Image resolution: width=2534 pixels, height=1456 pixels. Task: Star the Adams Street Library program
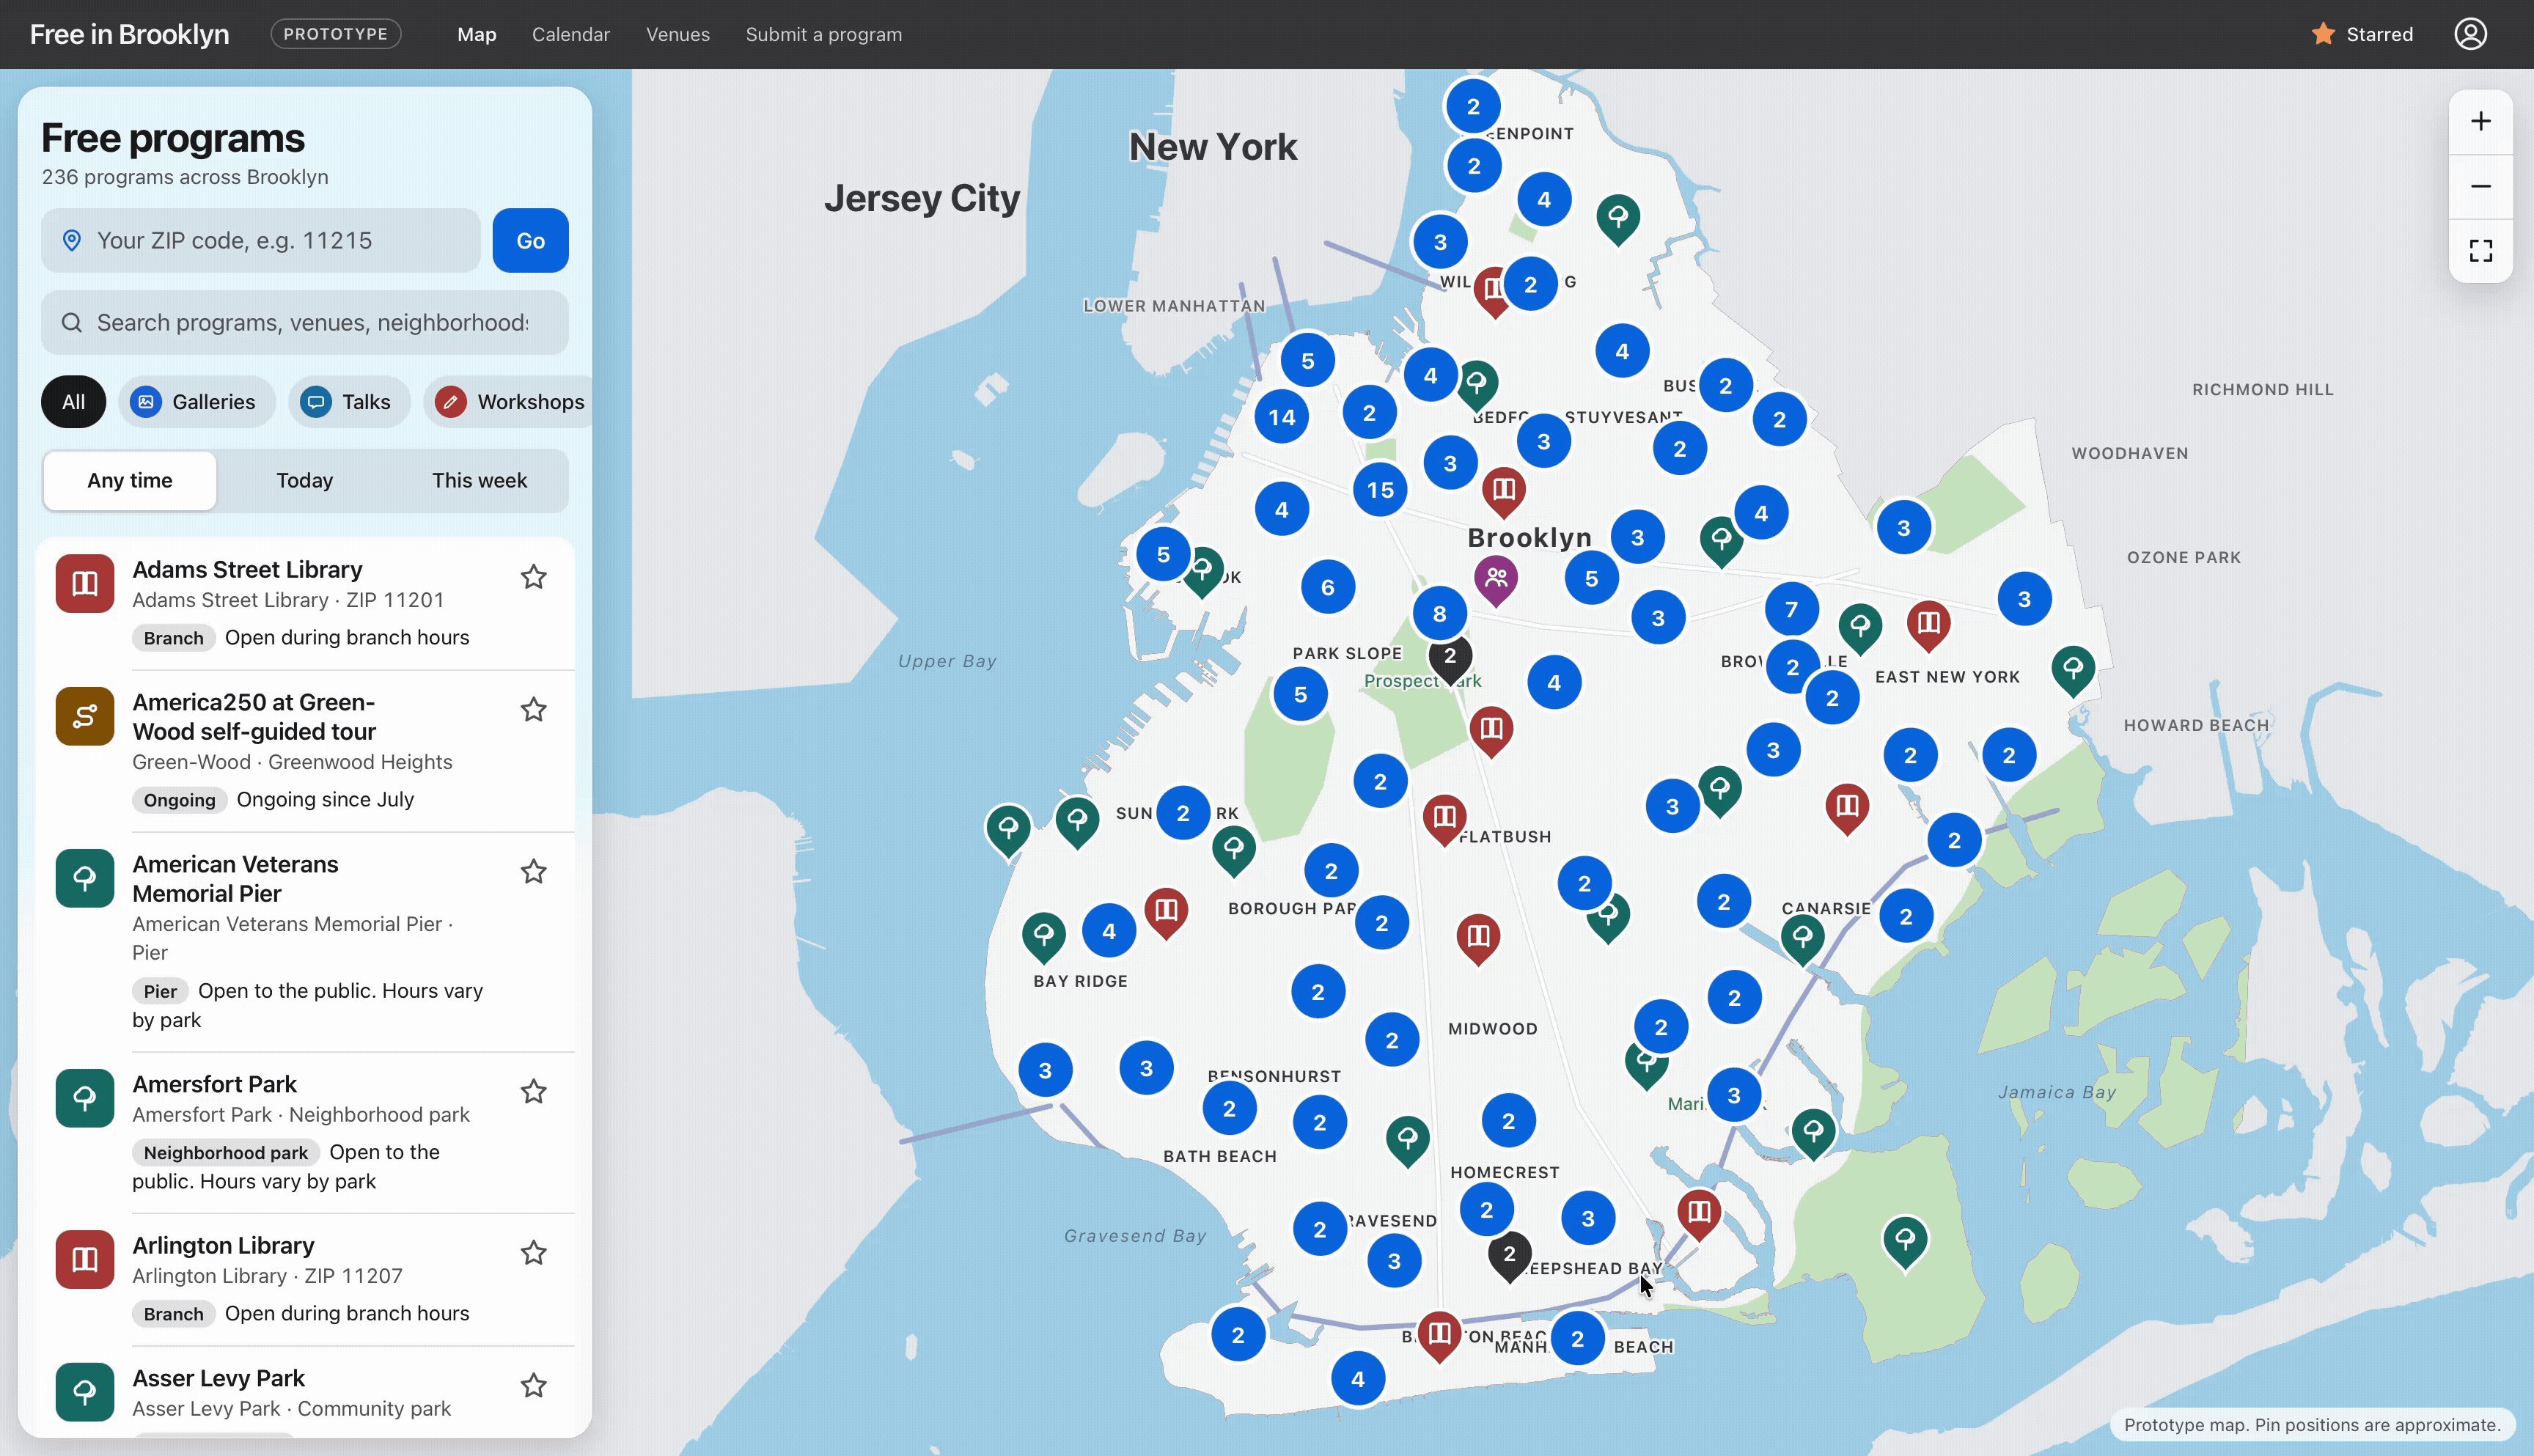coord(533,577)
